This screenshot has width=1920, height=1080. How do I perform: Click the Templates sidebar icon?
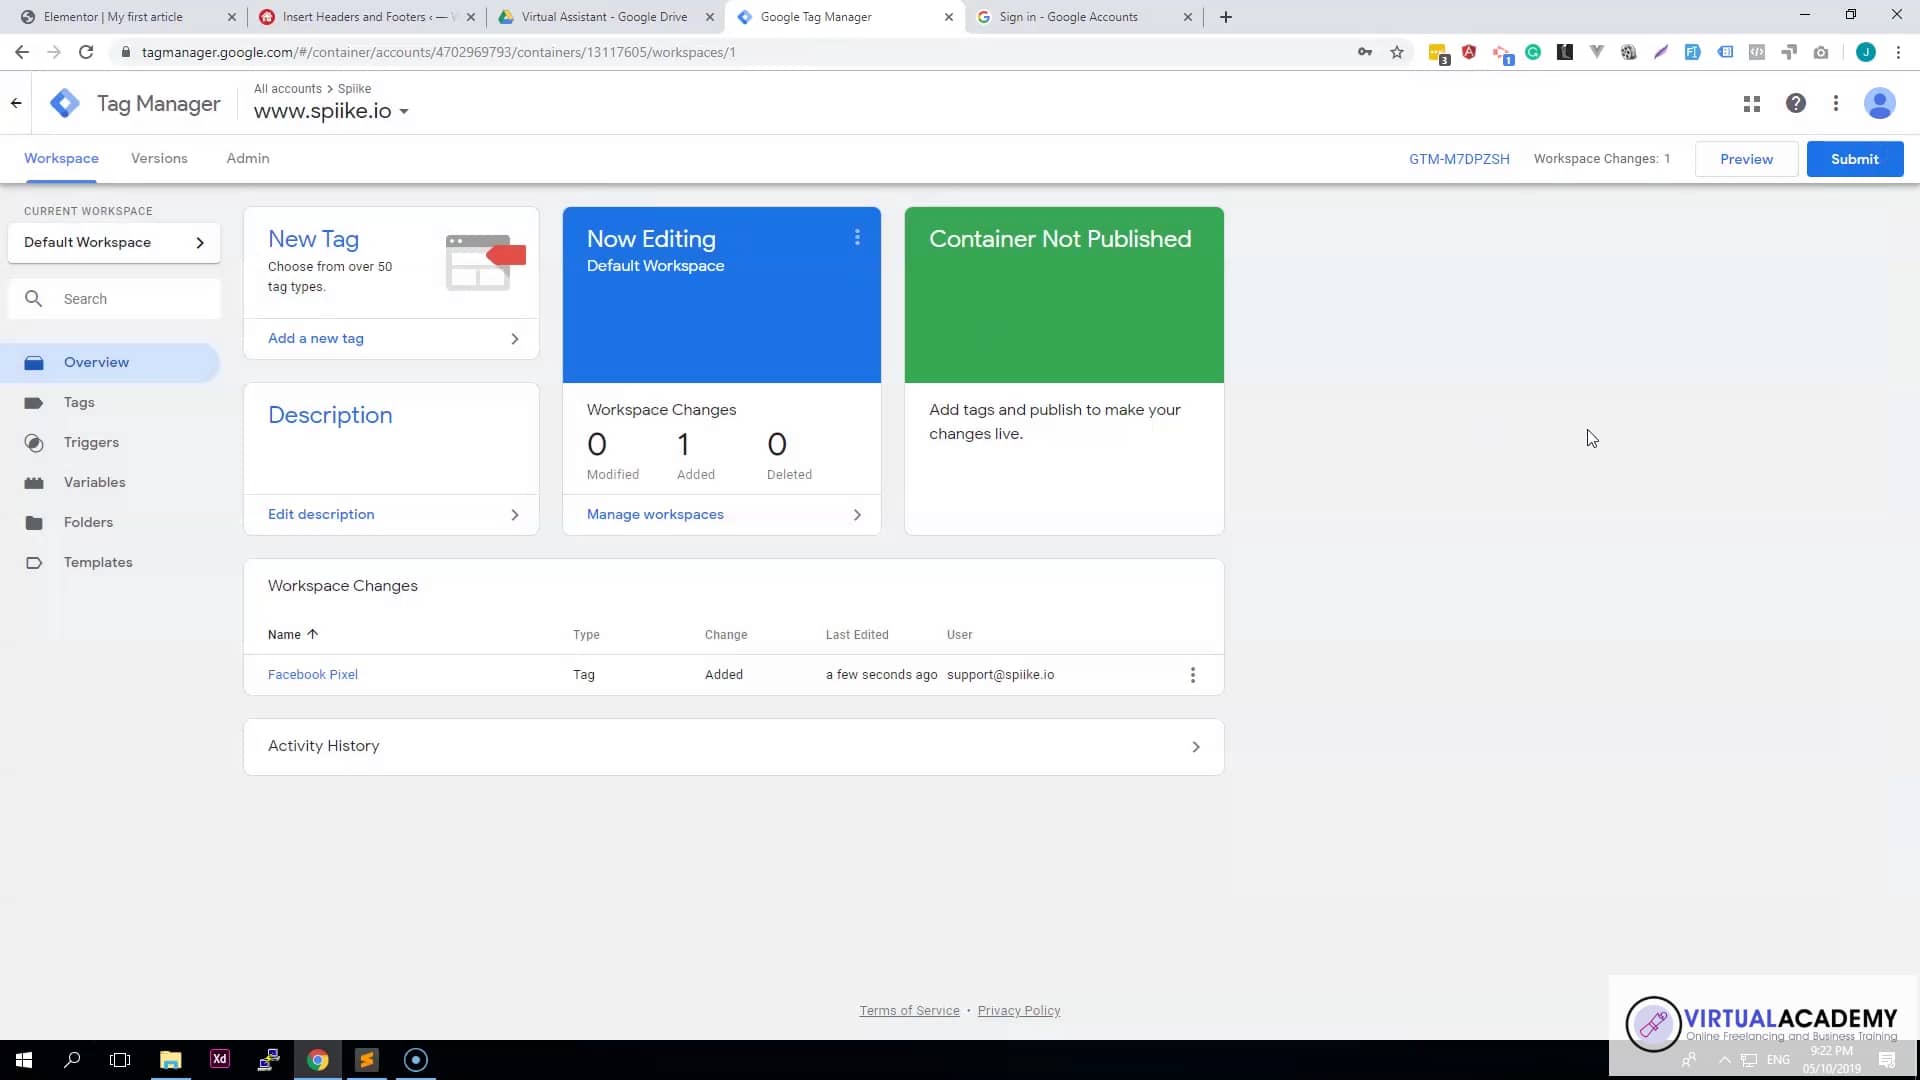point(34,563)
